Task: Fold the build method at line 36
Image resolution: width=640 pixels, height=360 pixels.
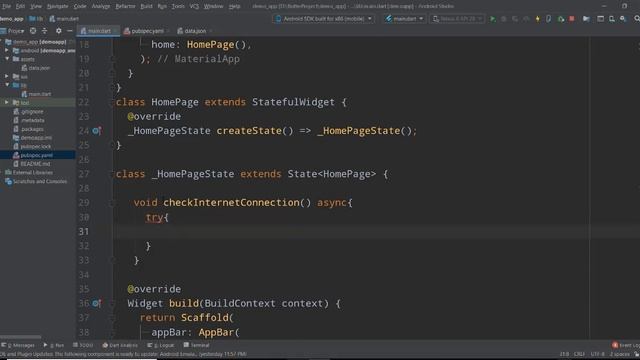Action: point(112,303)
